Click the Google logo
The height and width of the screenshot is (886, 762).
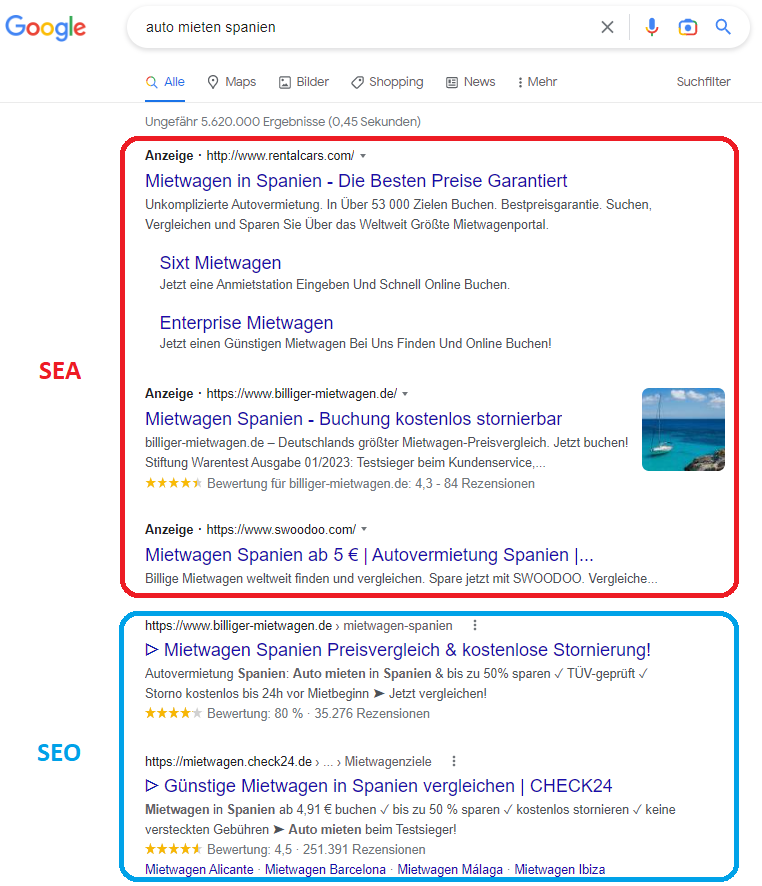click(x=46, y=28)
